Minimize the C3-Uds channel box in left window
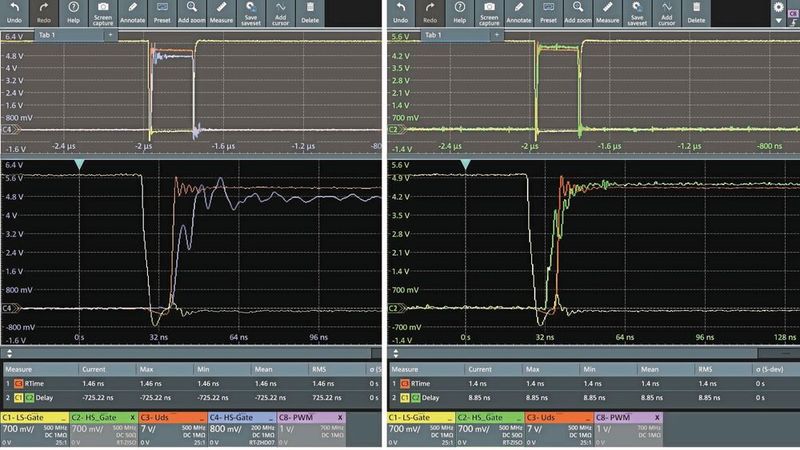Screen dimensions: 800x450 click(x=202, y=418)
